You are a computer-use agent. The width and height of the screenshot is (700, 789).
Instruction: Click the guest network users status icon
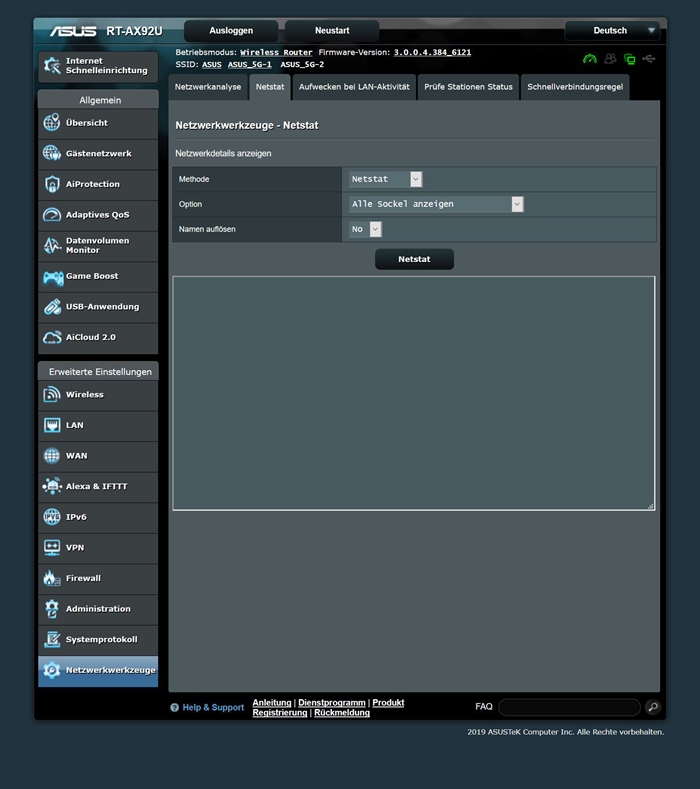click(x=610, y=59)
